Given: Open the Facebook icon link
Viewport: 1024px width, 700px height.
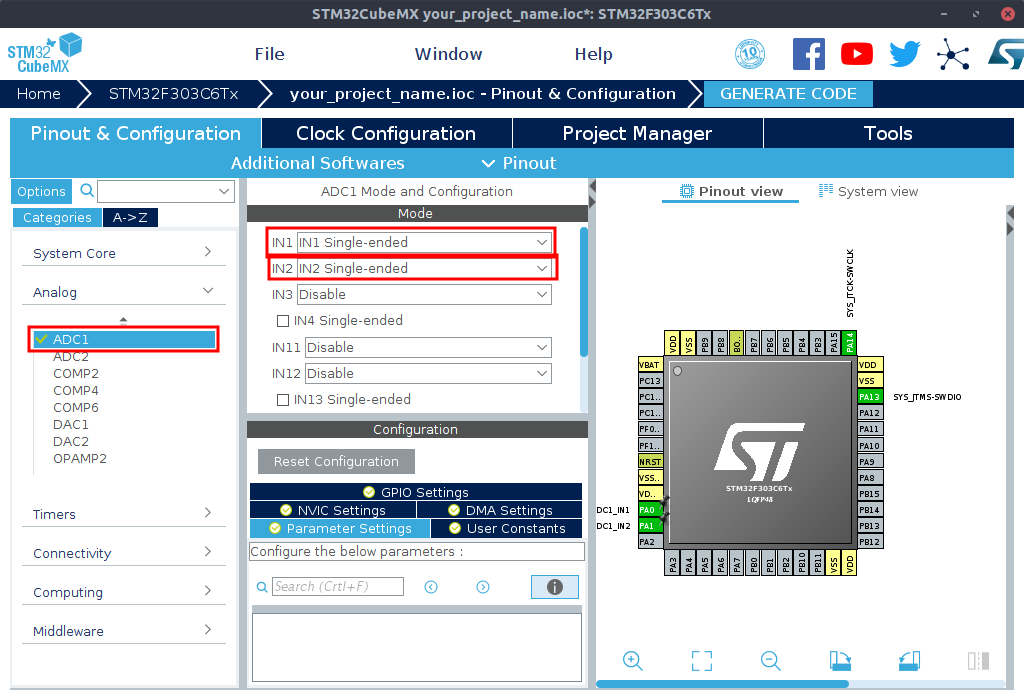Looking at the screenshot, I should click(808, 54).
